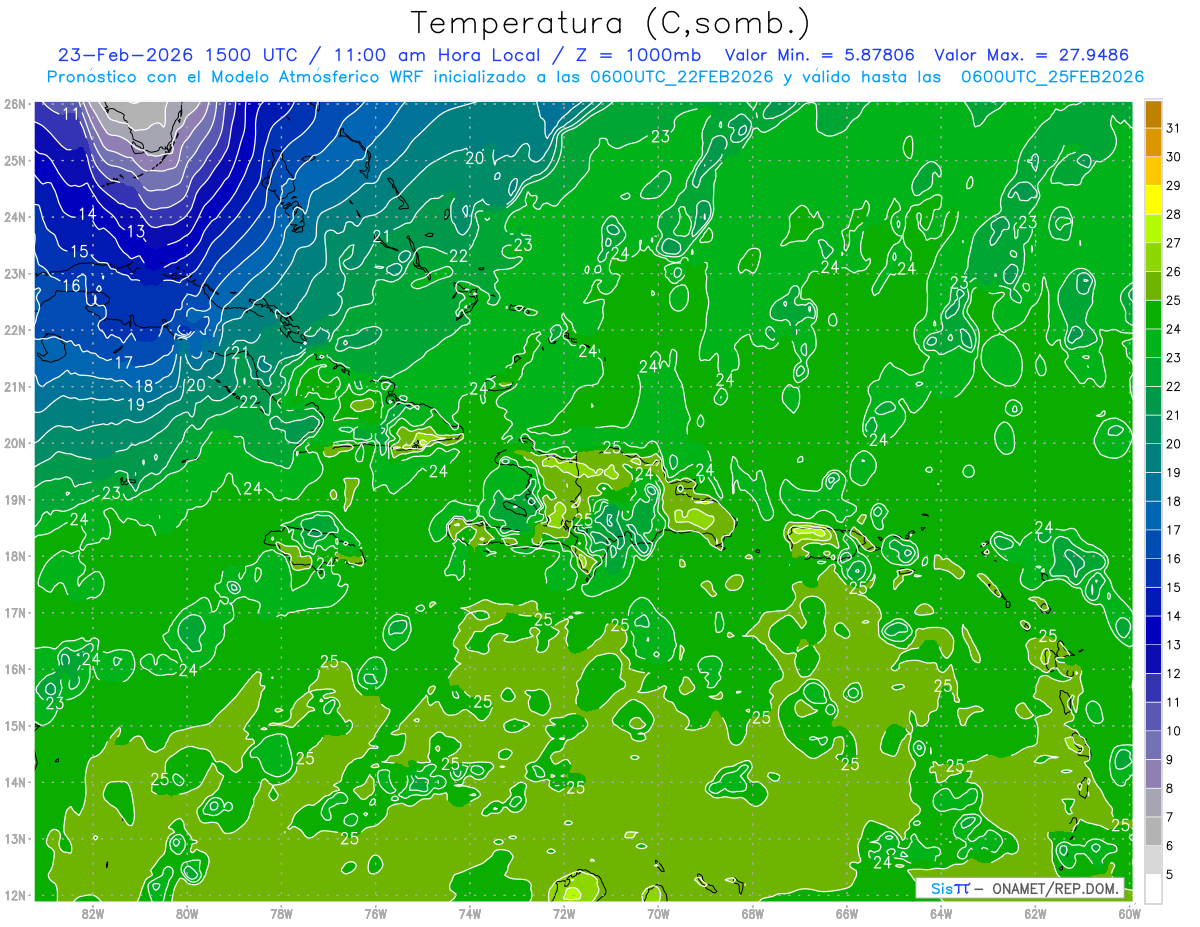Click the title "Temperatura (C,somb.)"
The width and height of the screenshot is (1200, 927).
pos(611,22)
